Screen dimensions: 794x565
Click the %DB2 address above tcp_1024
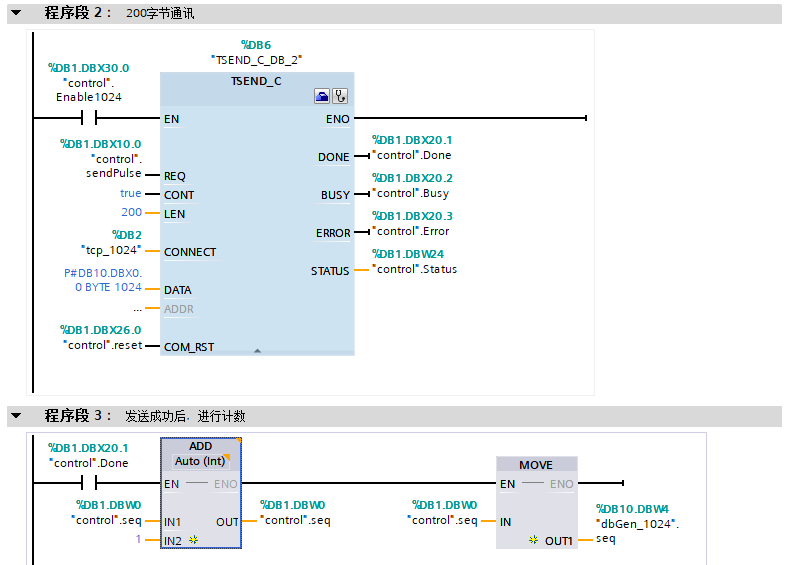point(127,235)
